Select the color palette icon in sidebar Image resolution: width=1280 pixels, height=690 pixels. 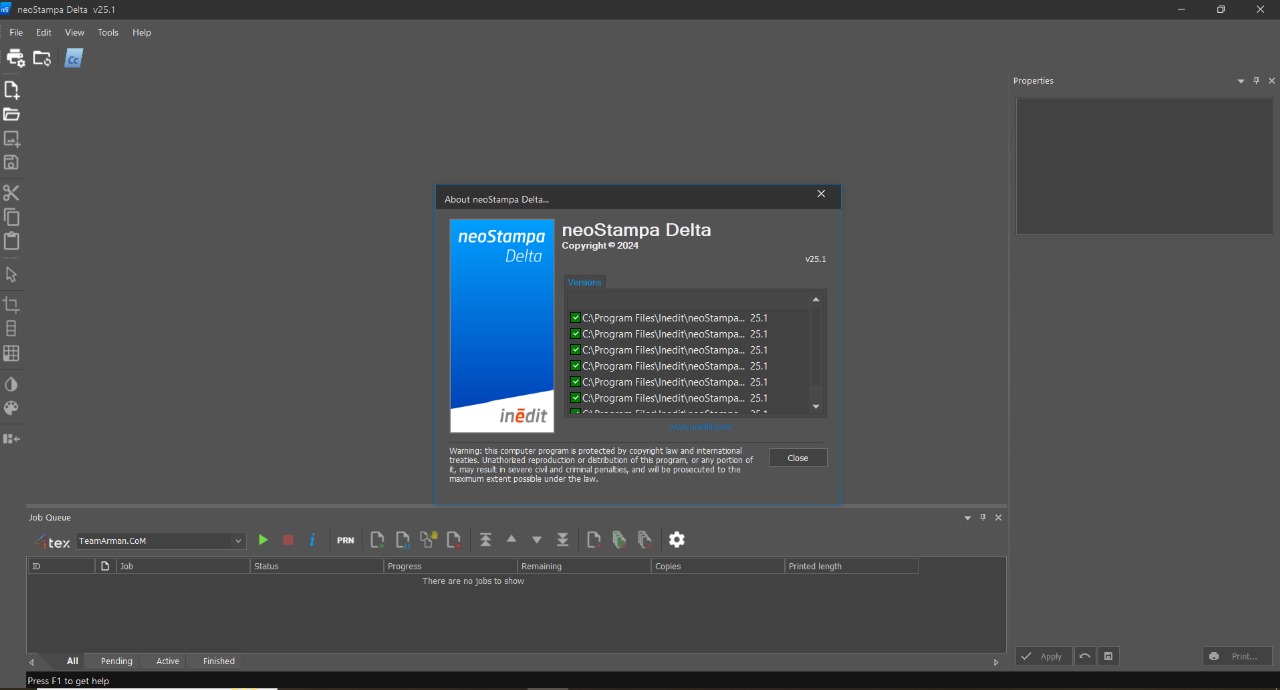[12, 408]
